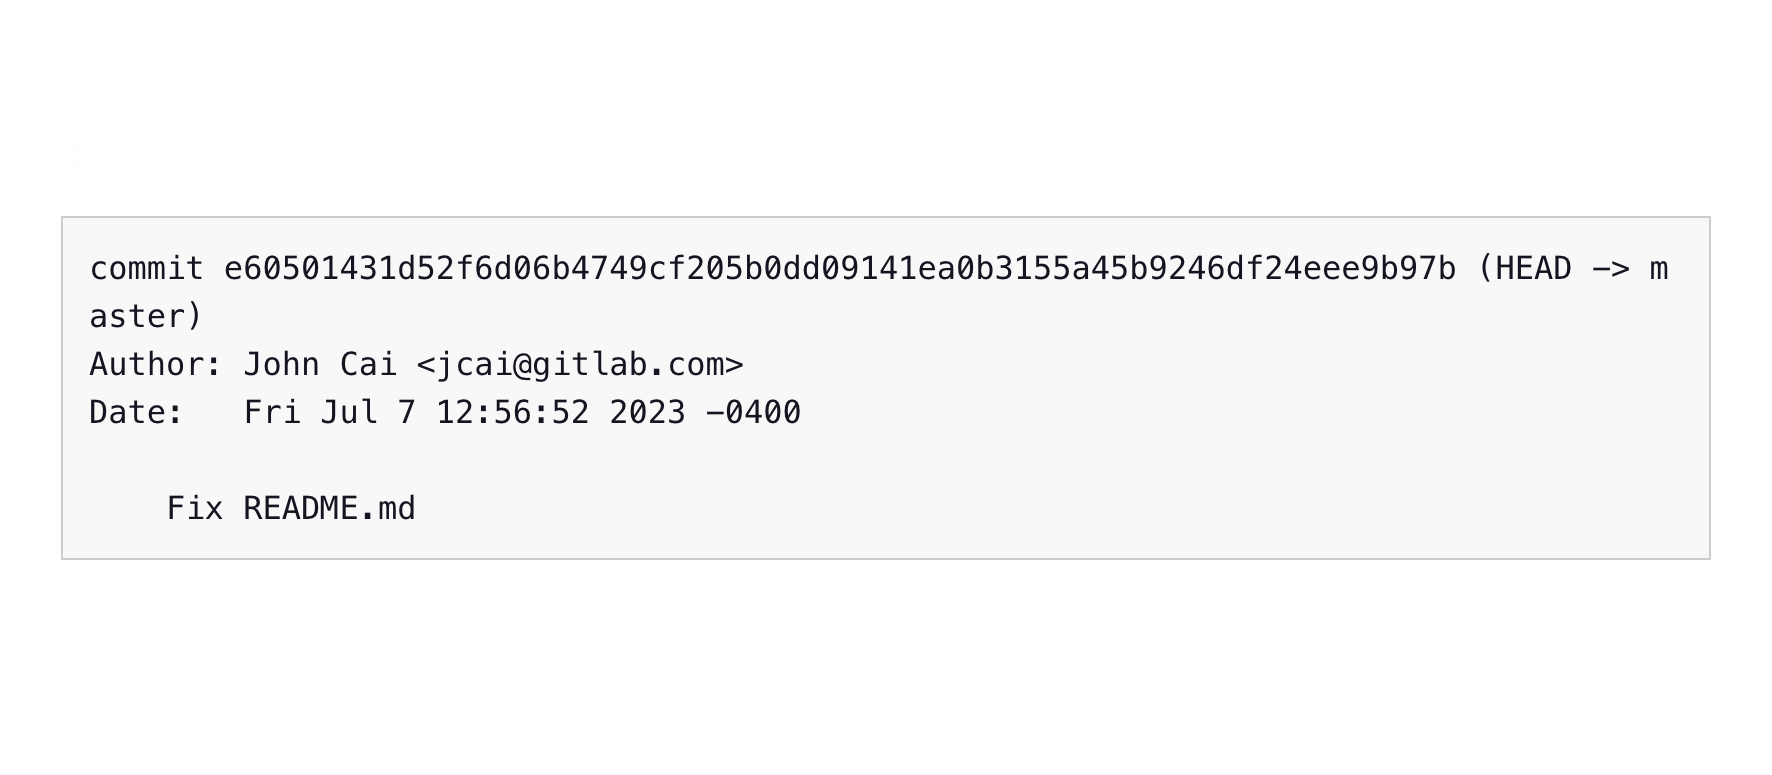Image resolution: width=1772 pixels, height=775 pixels.
Task: Click the email jcai@gitlab.com
Action: [x=580, y=365]
